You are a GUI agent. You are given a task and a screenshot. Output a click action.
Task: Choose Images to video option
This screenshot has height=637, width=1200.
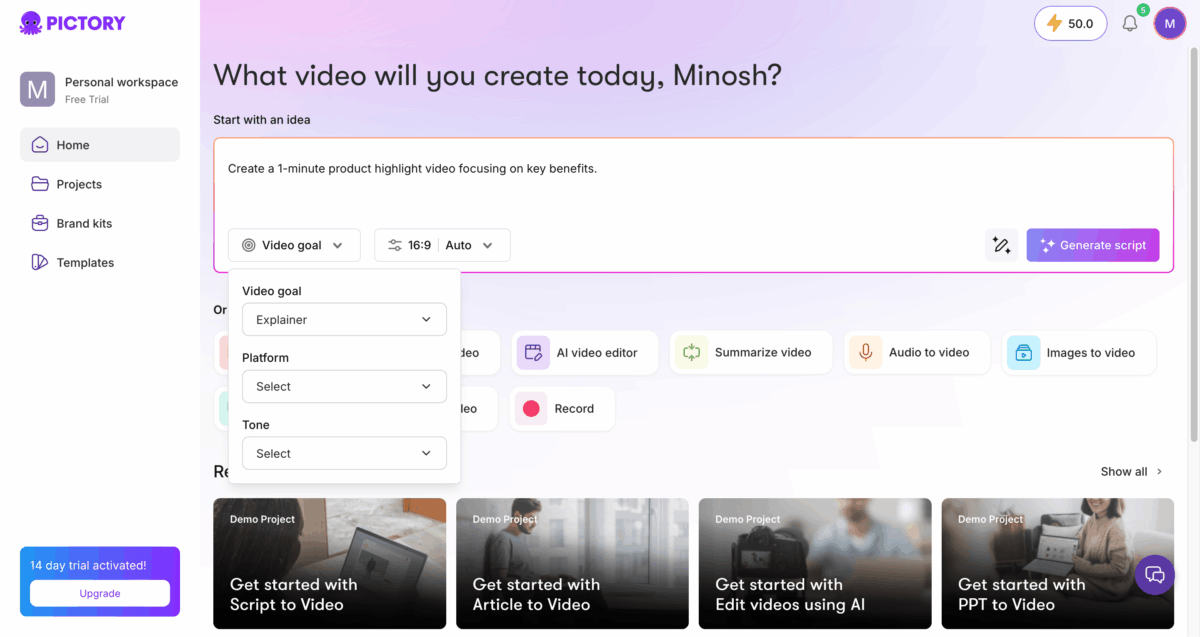coord(1079,352)
